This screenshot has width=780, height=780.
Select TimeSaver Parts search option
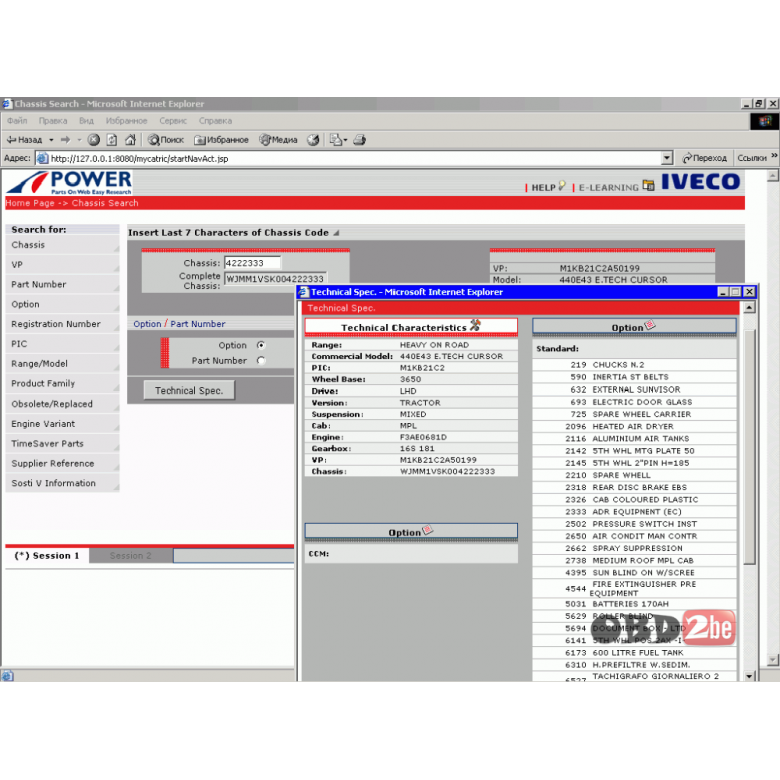[x=63, y=444]
